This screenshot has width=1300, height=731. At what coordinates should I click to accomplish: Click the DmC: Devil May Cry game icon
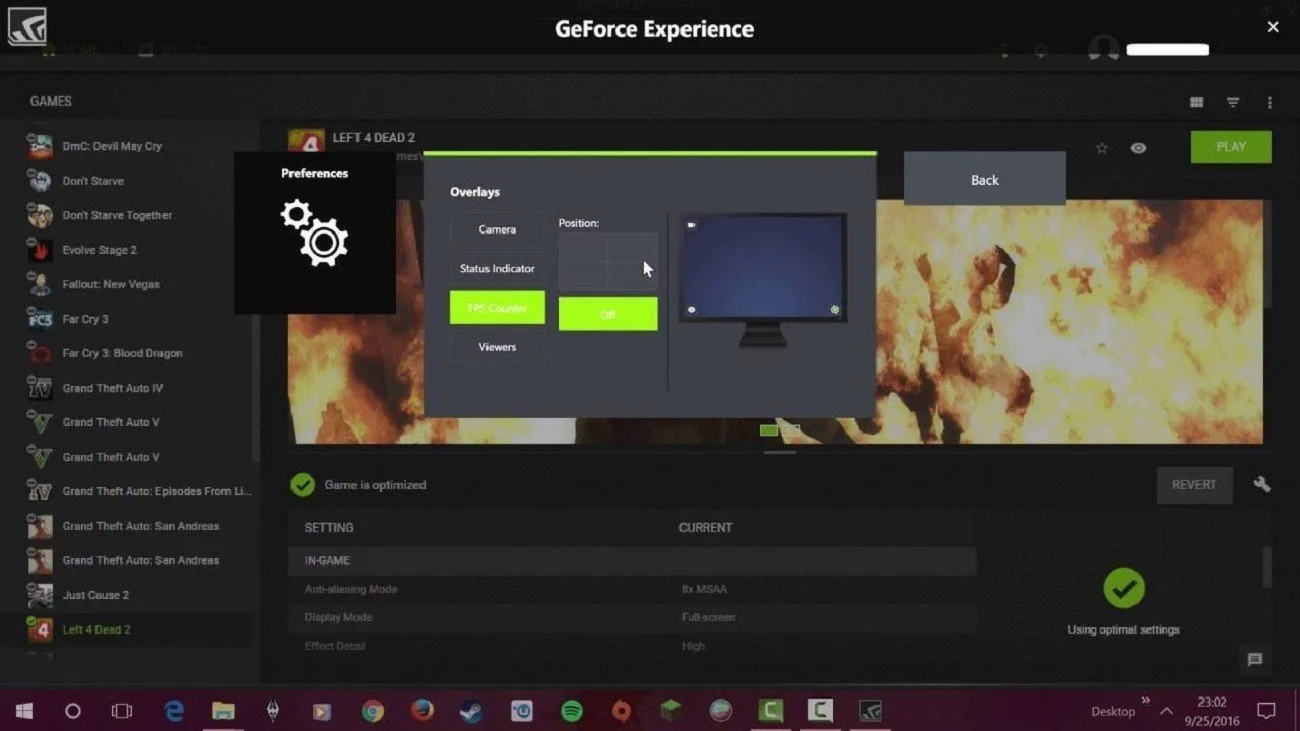(x=40, y=147)
